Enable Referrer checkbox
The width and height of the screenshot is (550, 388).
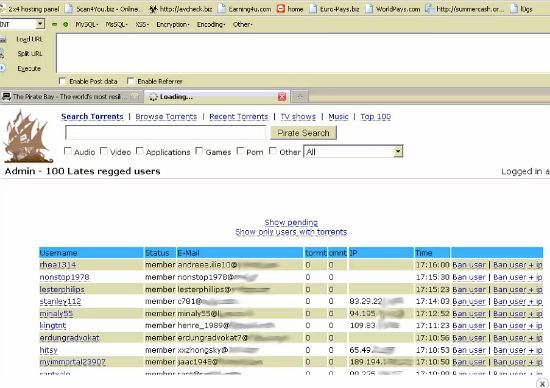click(130, 81)
